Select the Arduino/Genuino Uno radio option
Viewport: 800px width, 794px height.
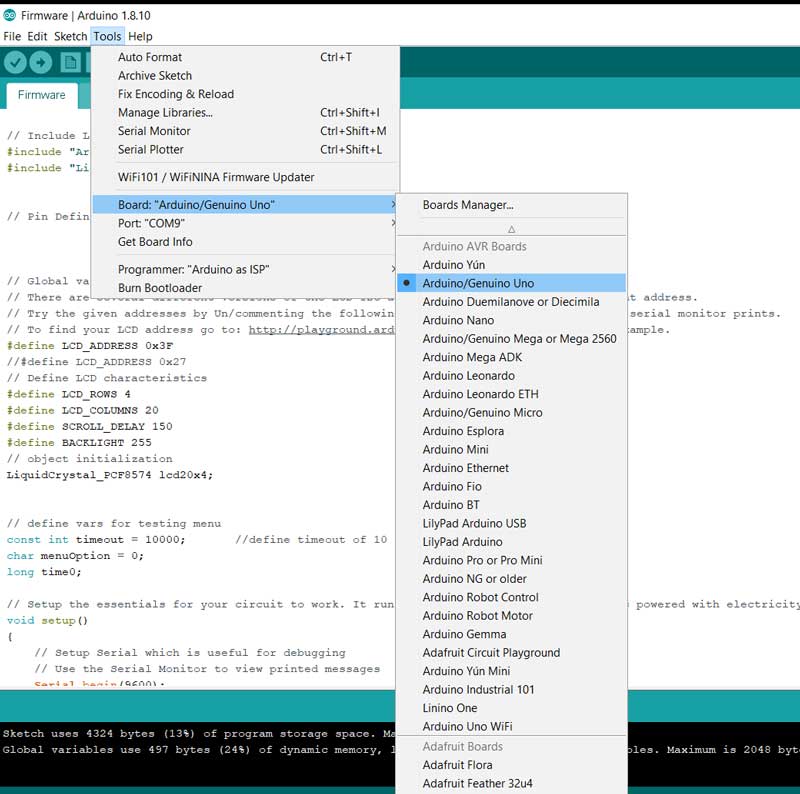[x=511, y=283]
